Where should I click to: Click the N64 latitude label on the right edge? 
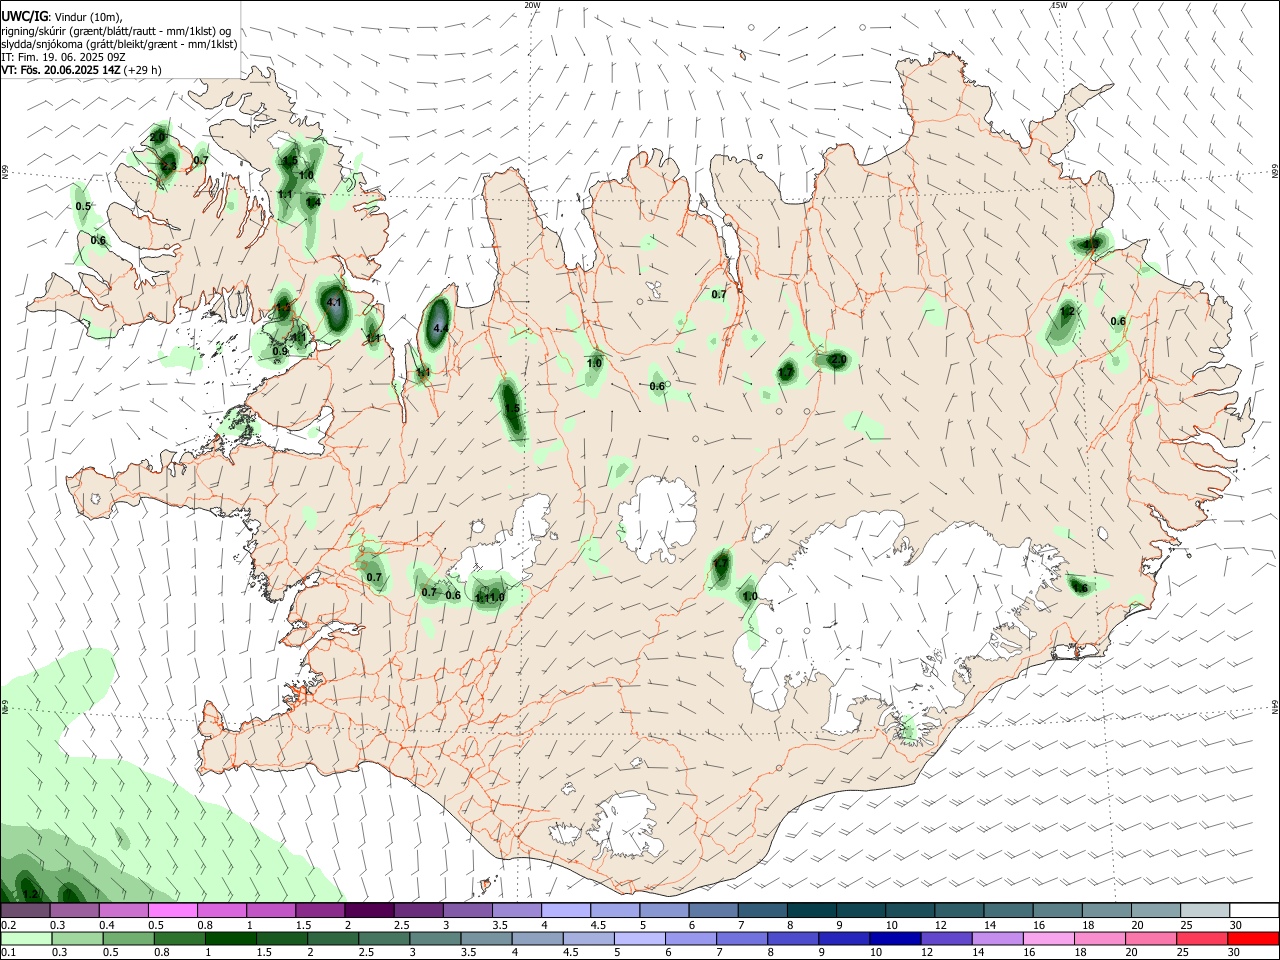pyautogui.click(x=1275, y=706)
